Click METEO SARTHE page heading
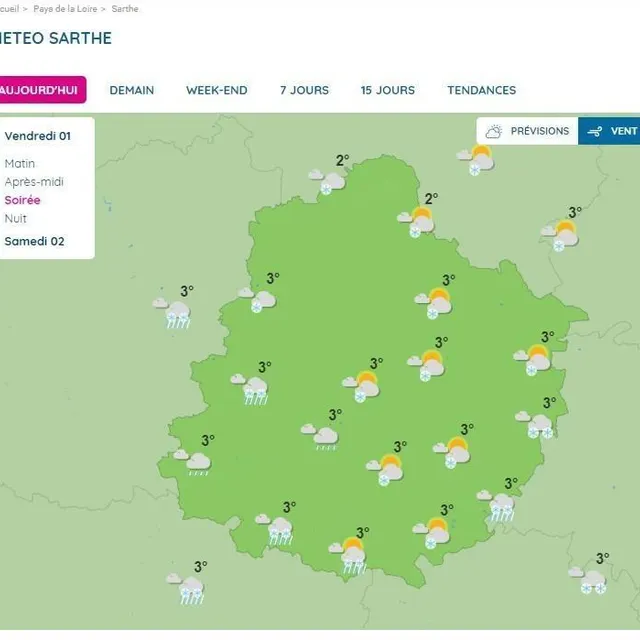This screenshot has width=640, height=640. (x=56, y=38)
